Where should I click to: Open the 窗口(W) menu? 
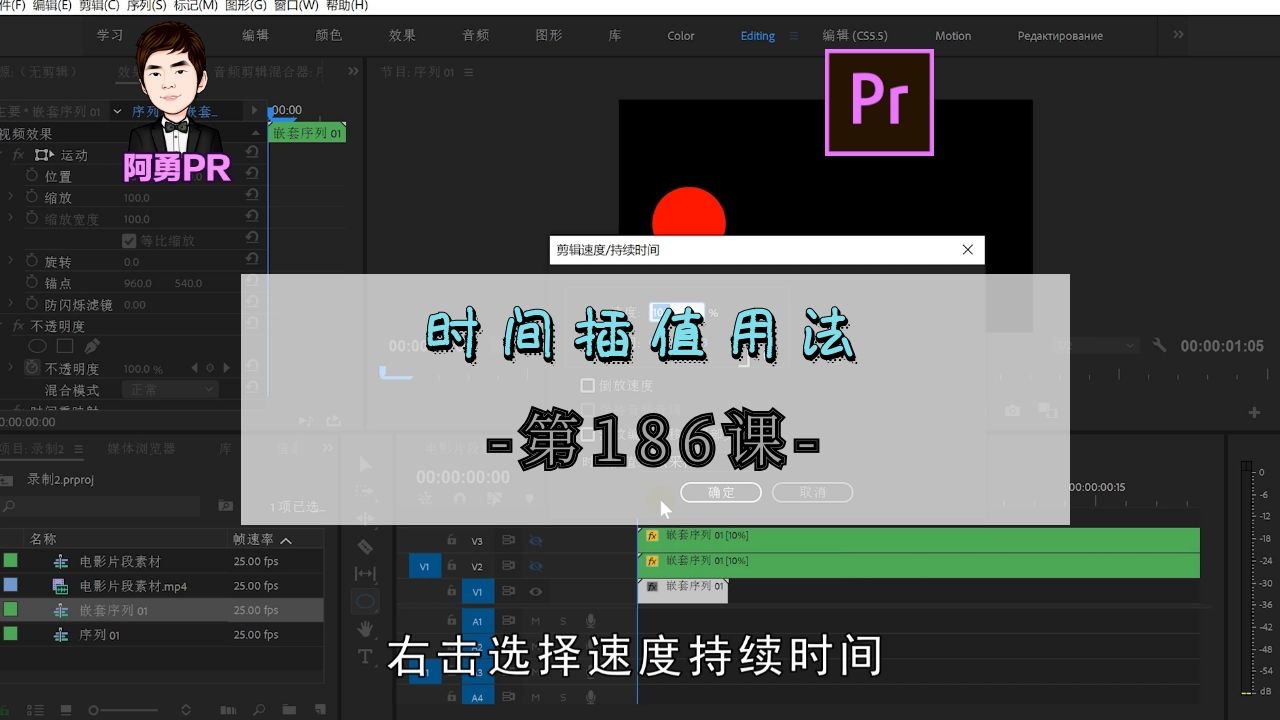coord(296,6)
